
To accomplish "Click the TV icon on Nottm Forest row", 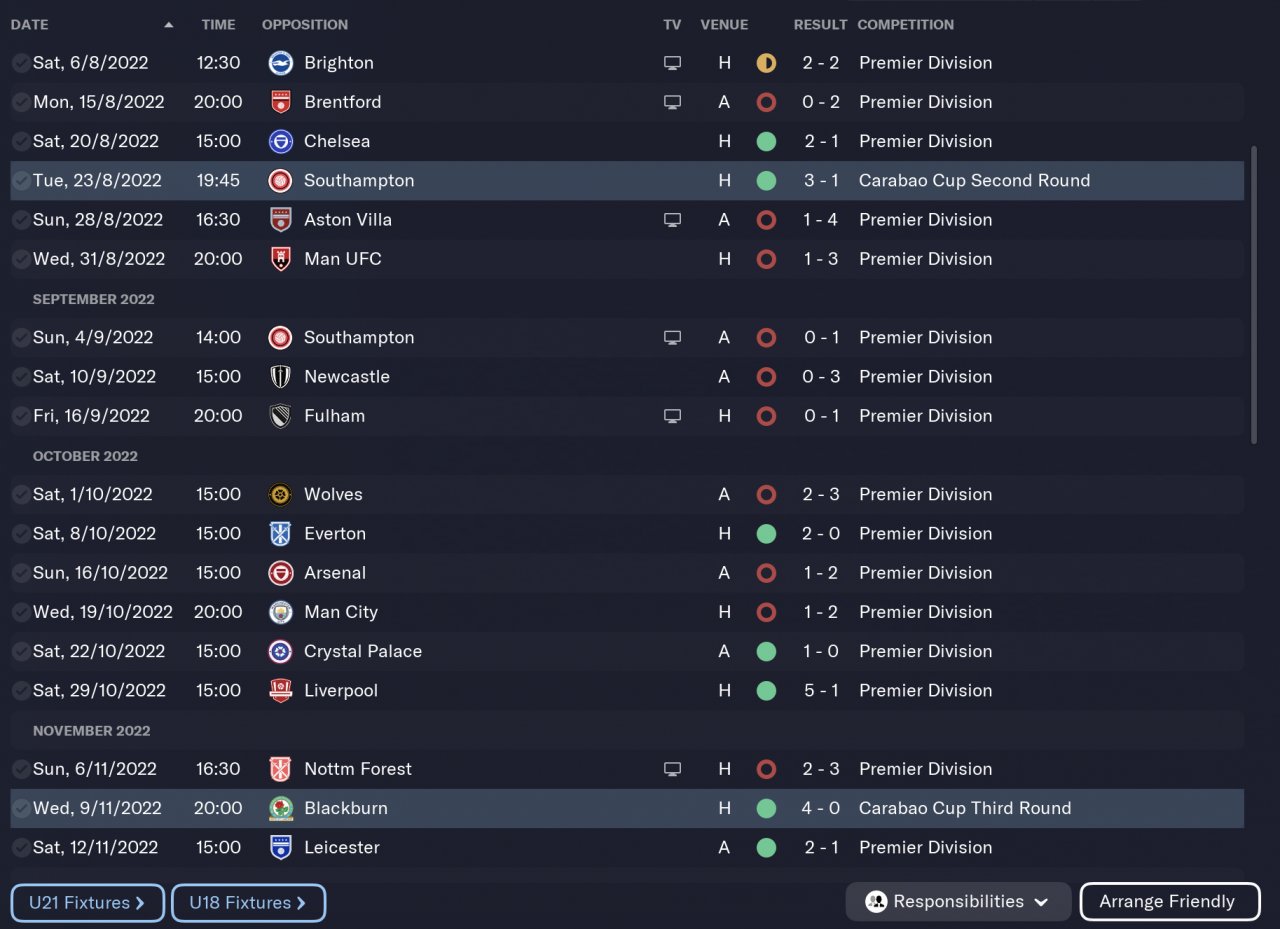I will (673, 769).
